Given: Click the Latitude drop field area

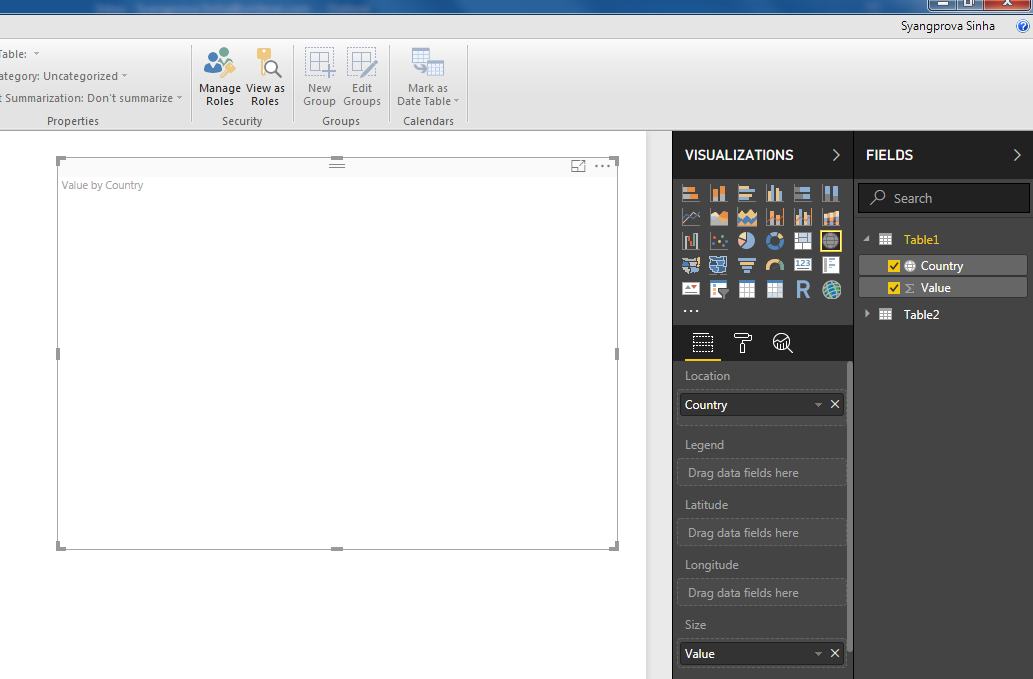Looking at the screenshot, I should tap(762, 533).
